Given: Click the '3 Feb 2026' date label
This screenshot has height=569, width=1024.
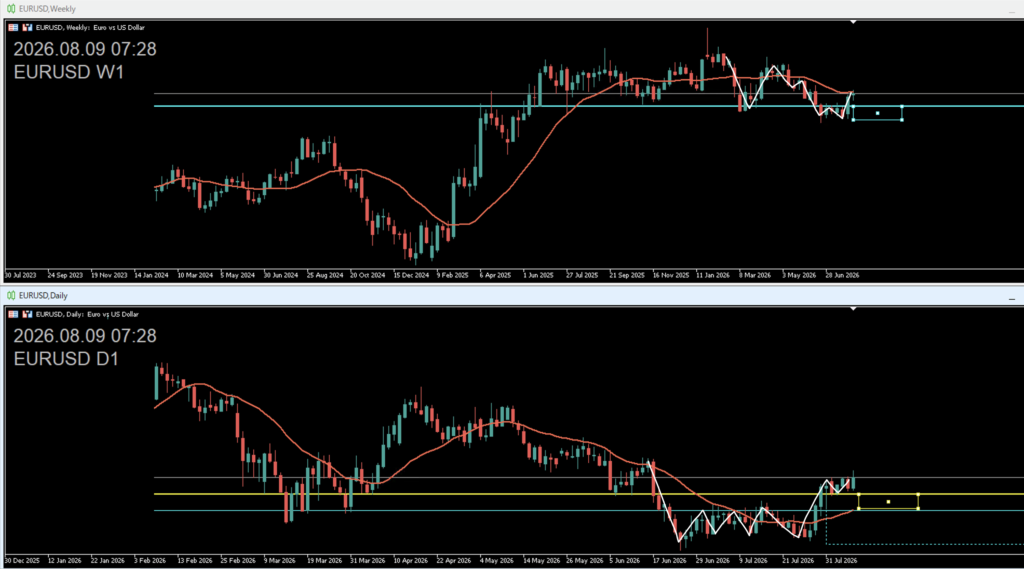Looking at the screenshot, I should (x=150, y=561).
